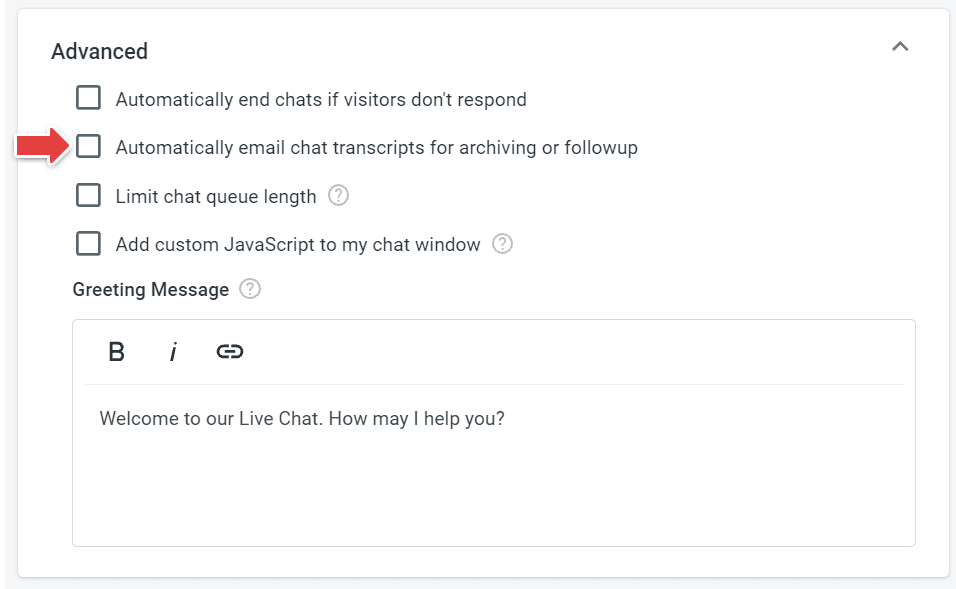Toggle italic formatting in greeting editor
Viewport: 956px width, 589px height.
(173, 352)
